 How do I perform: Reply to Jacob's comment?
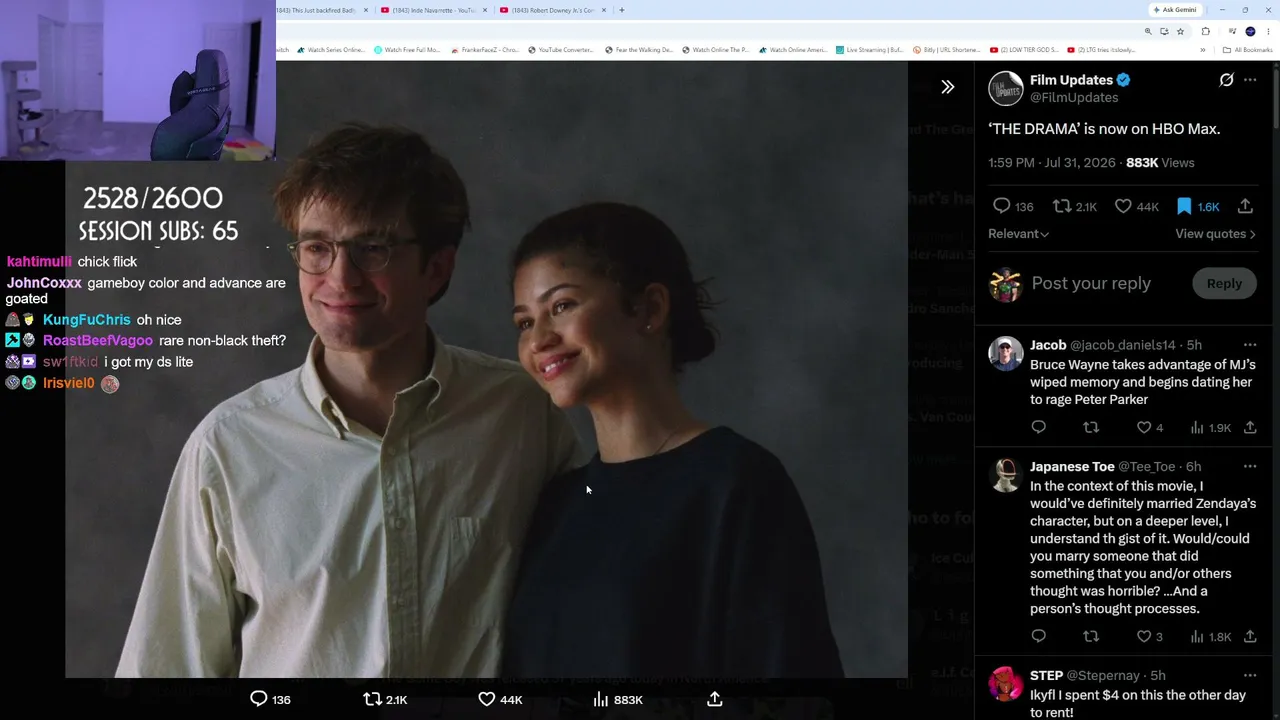pyautogui.click(x=1038, y=427)
